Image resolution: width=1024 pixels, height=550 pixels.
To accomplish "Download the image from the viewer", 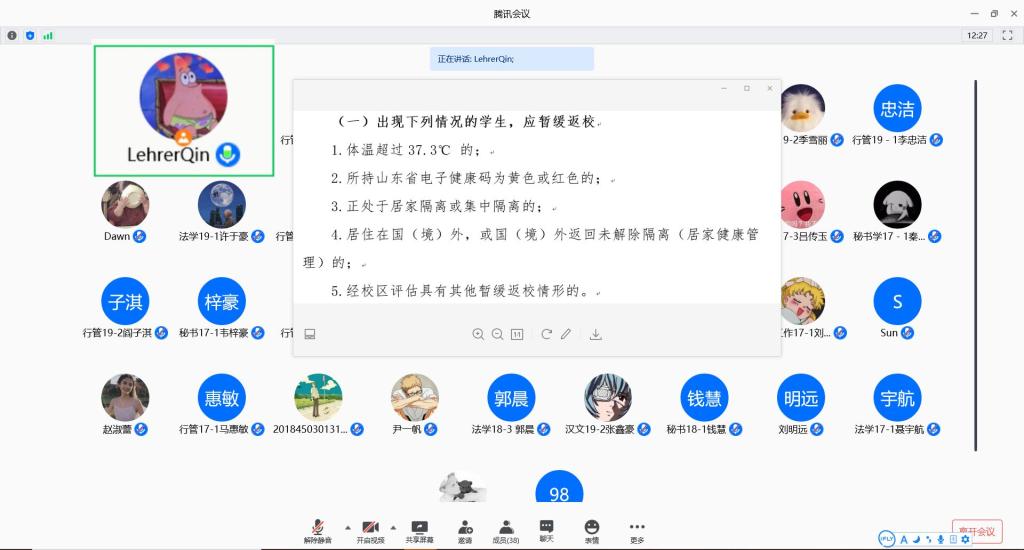I will pyautogui.click(x=596, y=334).
